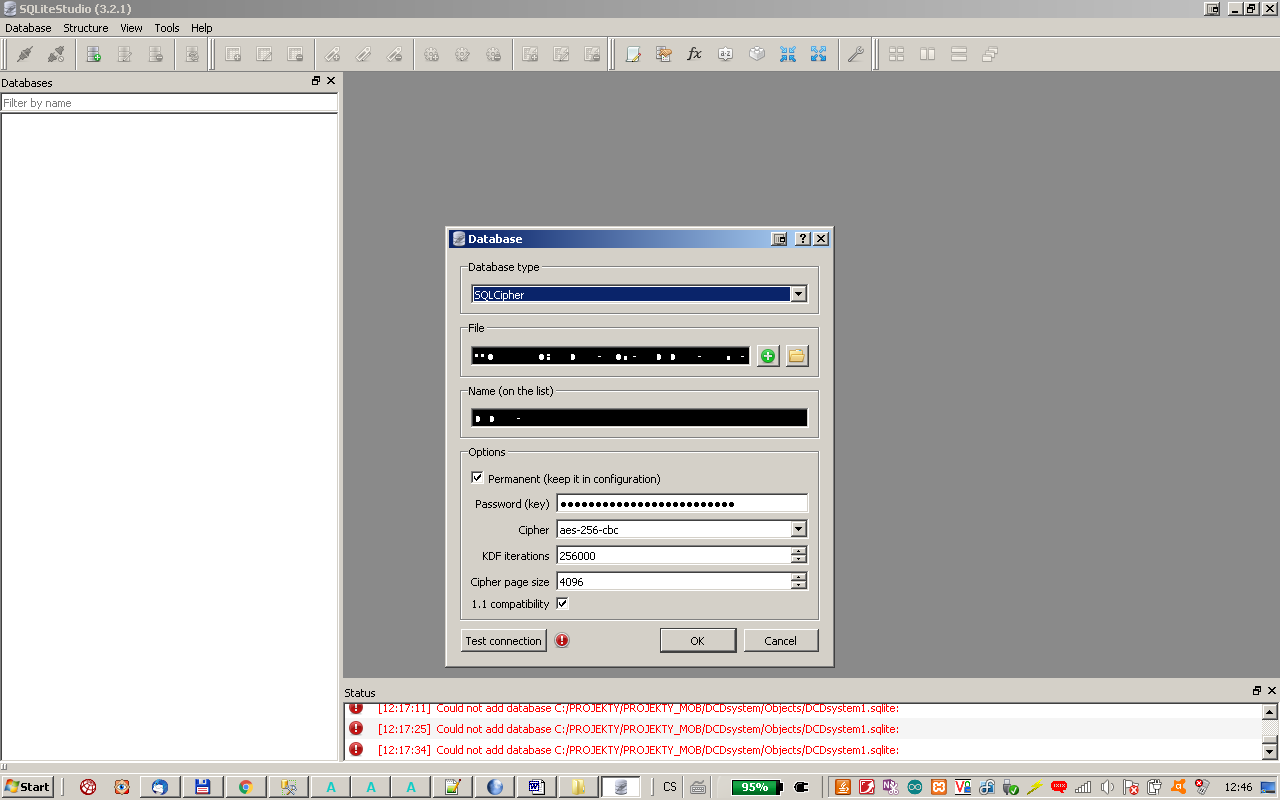Viewport: 1280px width, 800px height.
Task: Click the Windows Start button
Action: tap(27, 787)
